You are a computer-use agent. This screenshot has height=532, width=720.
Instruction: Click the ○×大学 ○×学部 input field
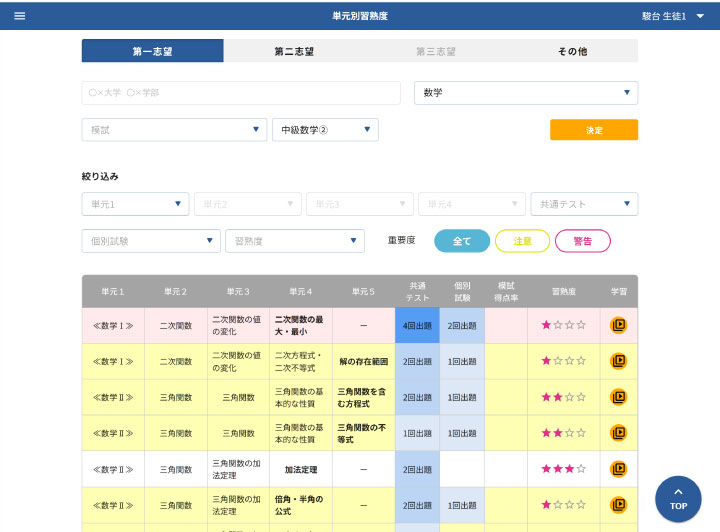click(241, 93)
